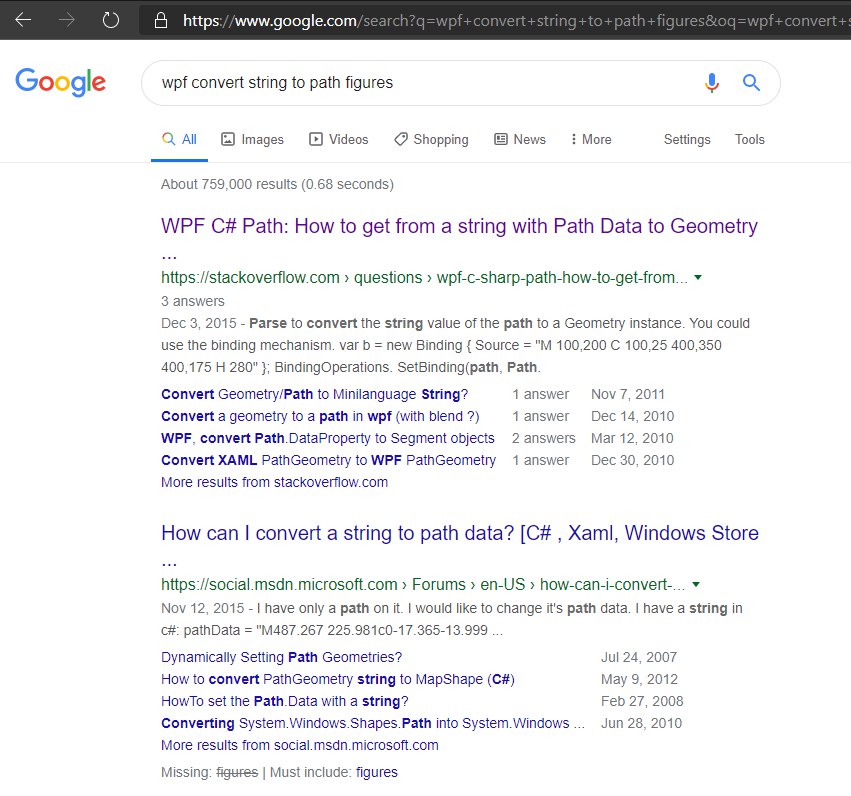Open search Tools

[750, 139]
